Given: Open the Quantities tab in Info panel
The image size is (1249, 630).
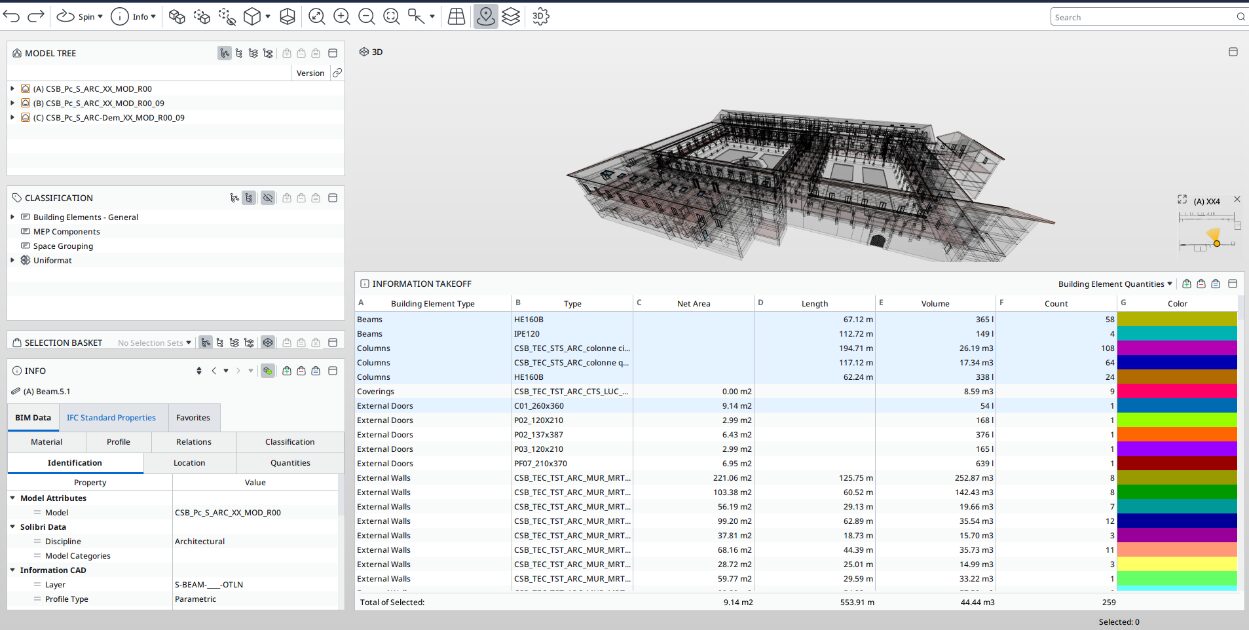Looking at the screenshot, I should 290,463.
